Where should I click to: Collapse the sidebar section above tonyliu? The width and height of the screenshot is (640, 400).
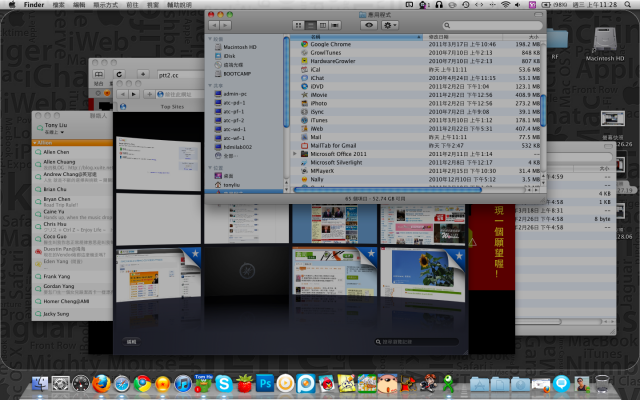pyautogui.click(x=210, y=168)
